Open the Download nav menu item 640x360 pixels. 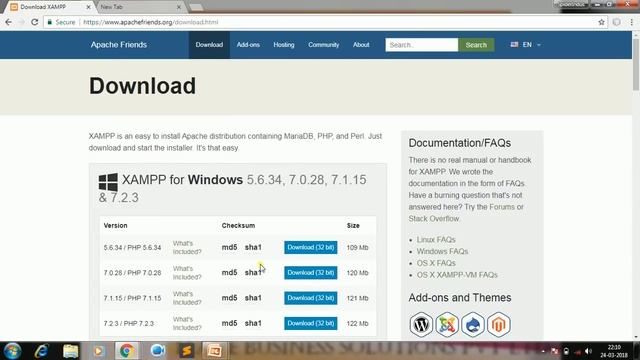tap(209, 45)
